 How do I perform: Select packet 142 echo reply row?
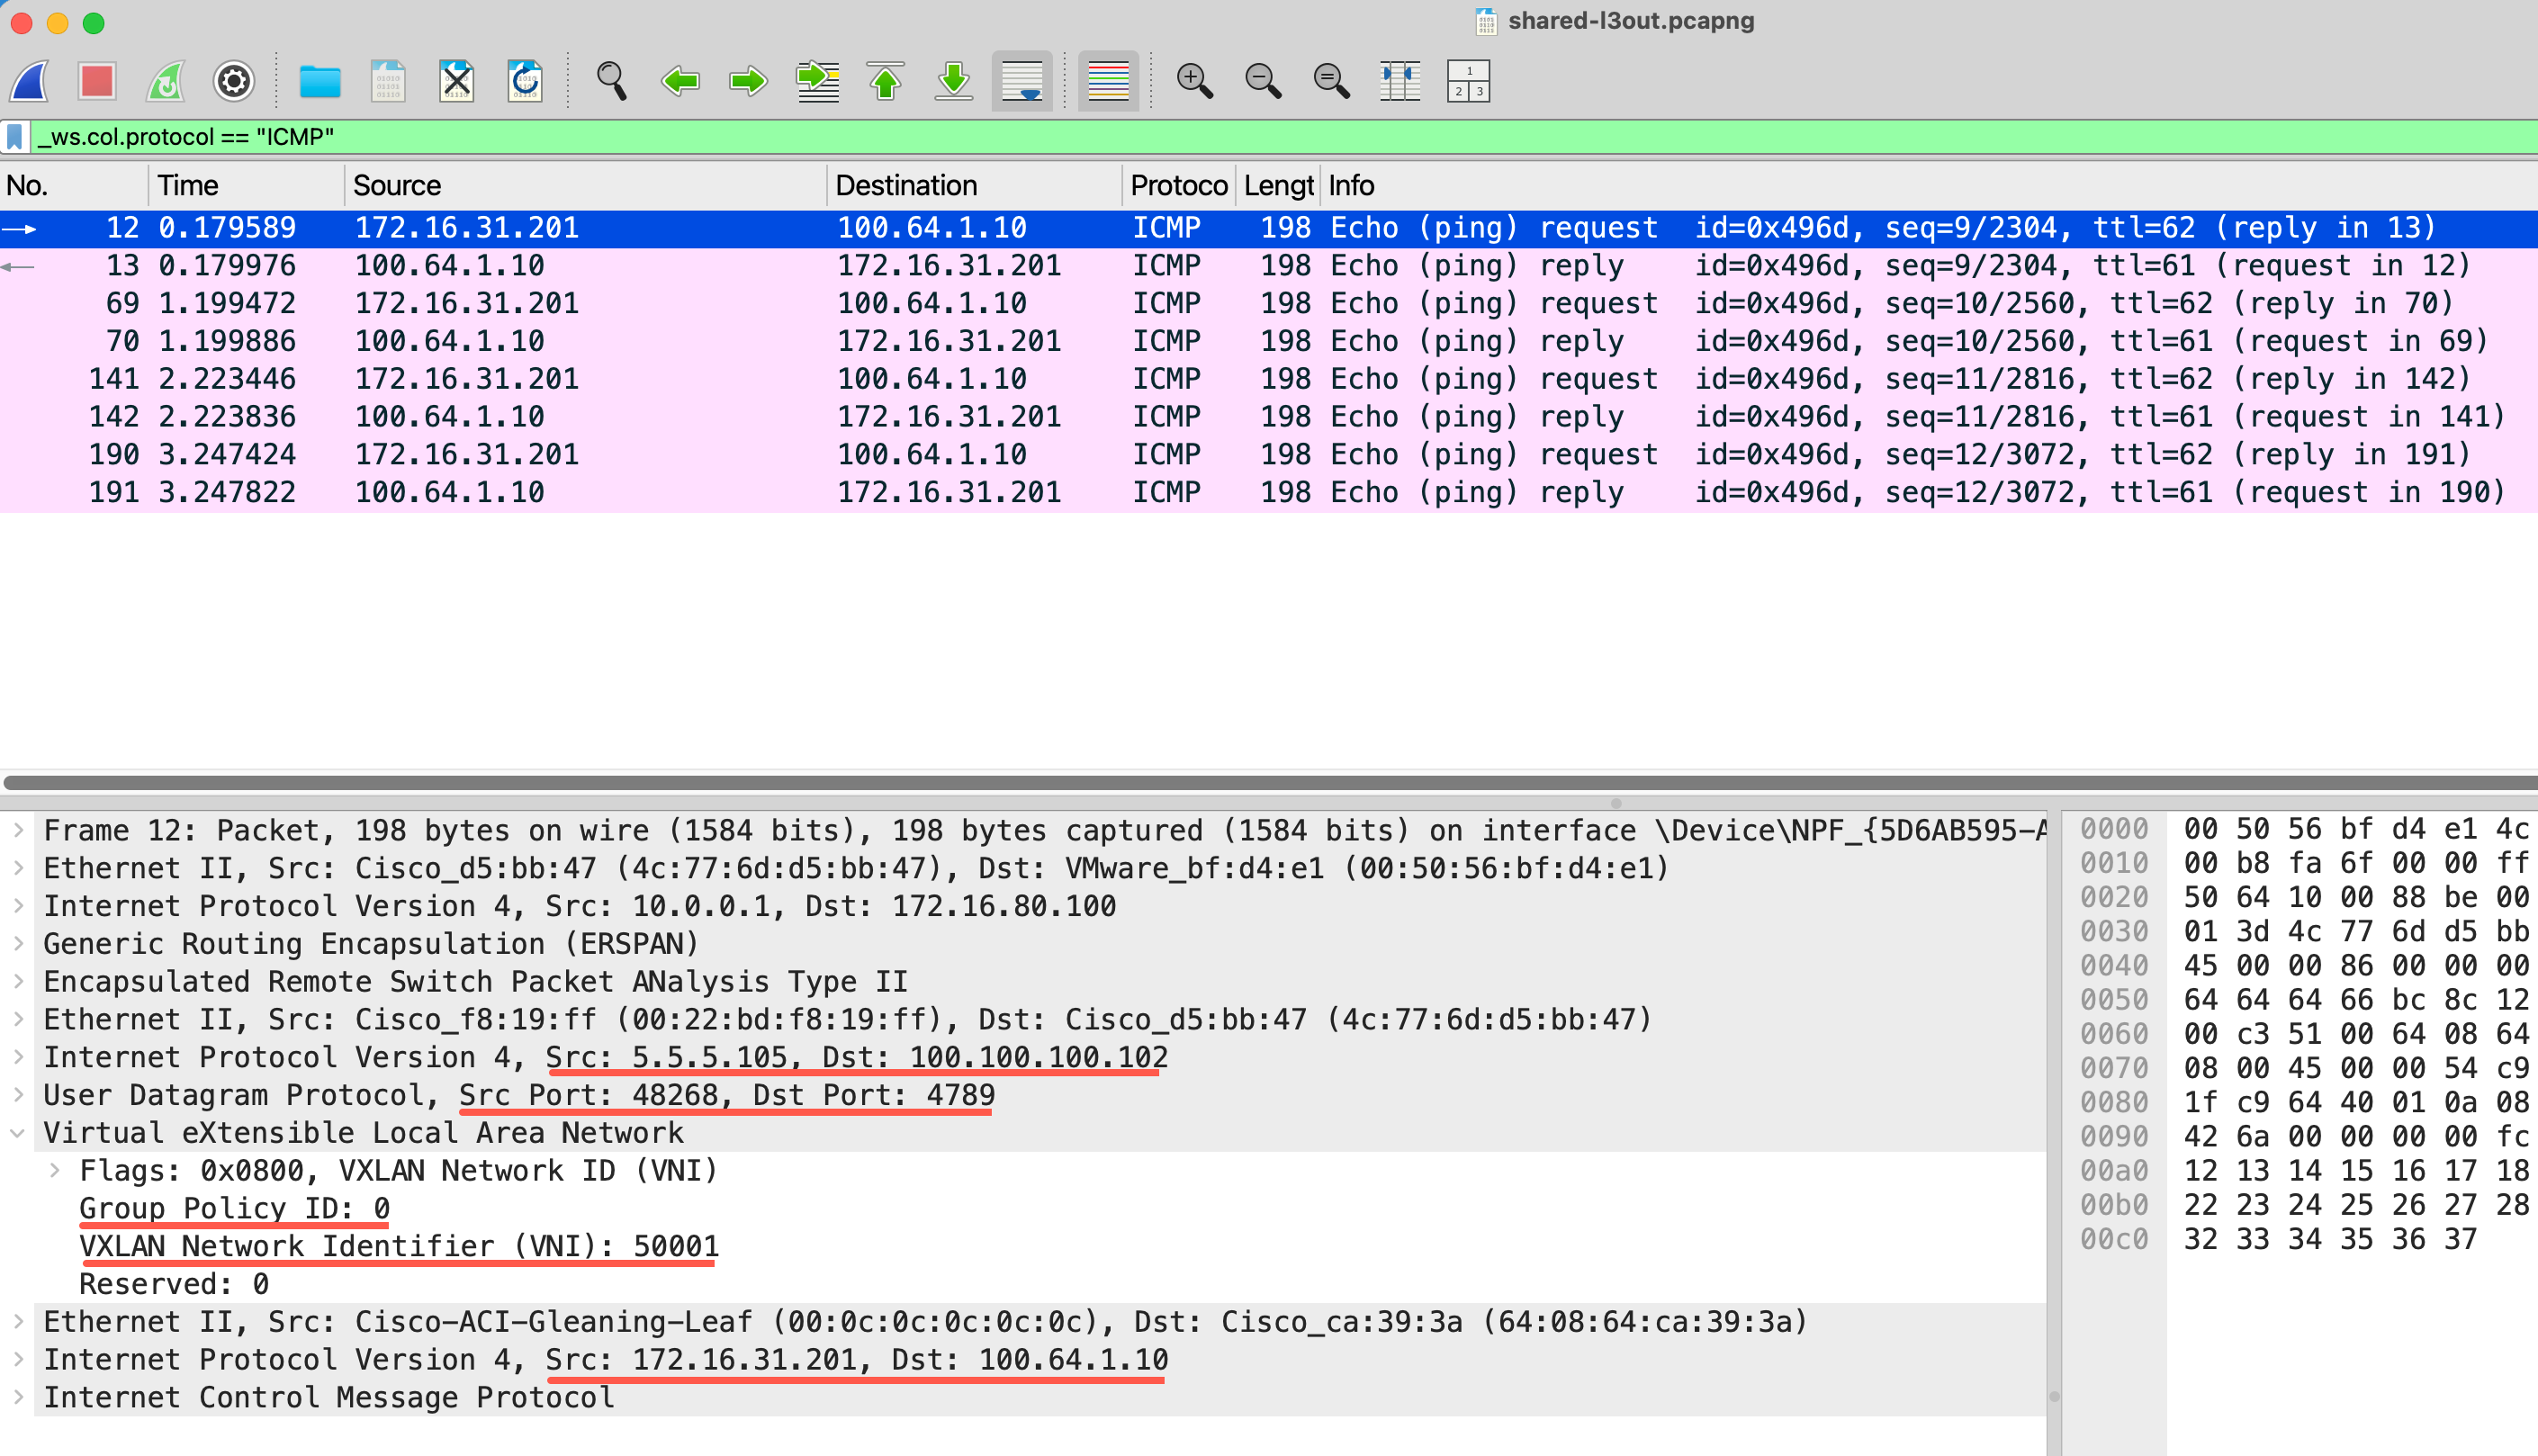(x=1269, y=418)
